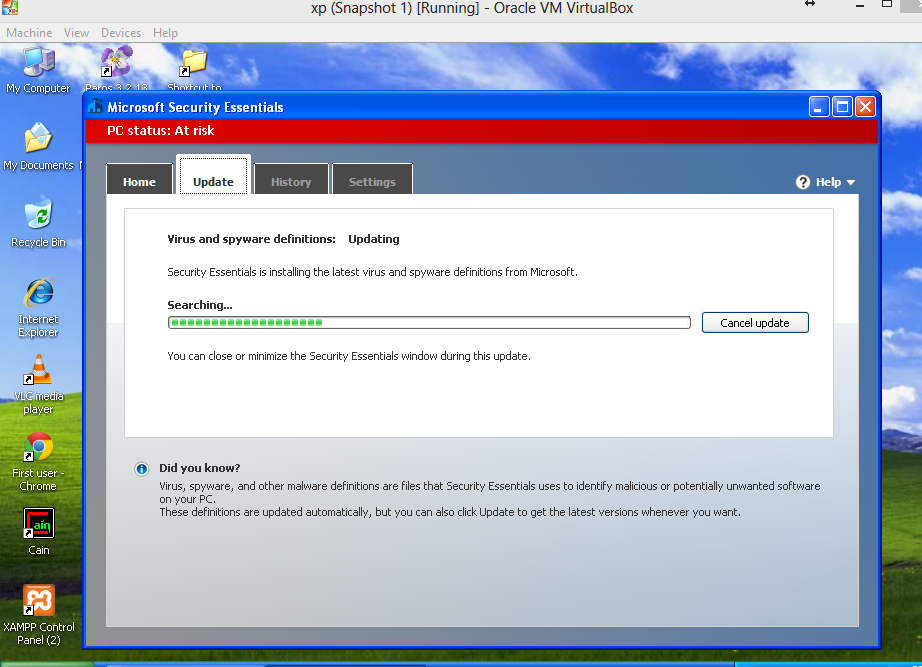The width and height of the screenshot is (922, 667).
Task: Switch to the Home tab
Action: [x=139, y=179]
